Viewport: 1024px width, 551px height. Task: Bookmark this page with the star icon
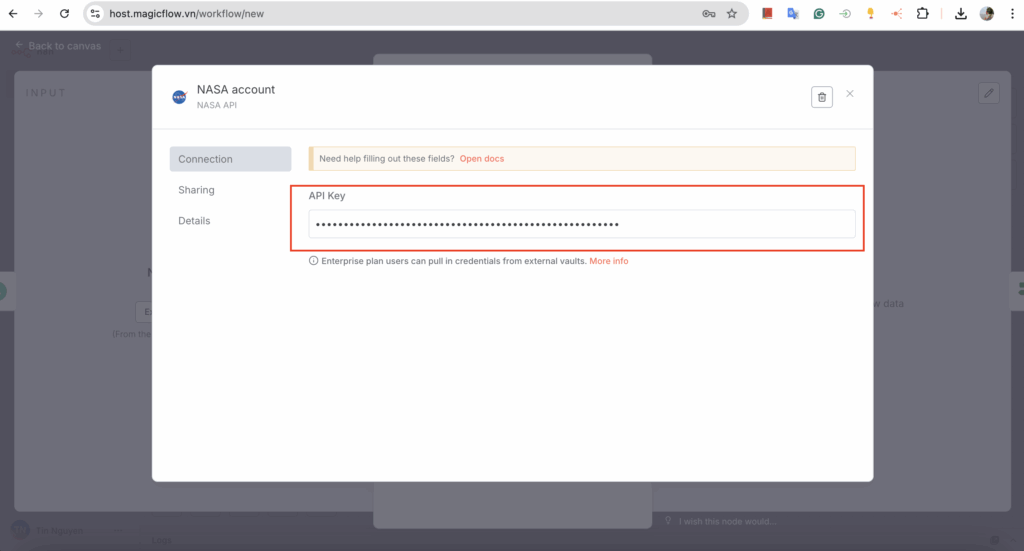[732, 14]
